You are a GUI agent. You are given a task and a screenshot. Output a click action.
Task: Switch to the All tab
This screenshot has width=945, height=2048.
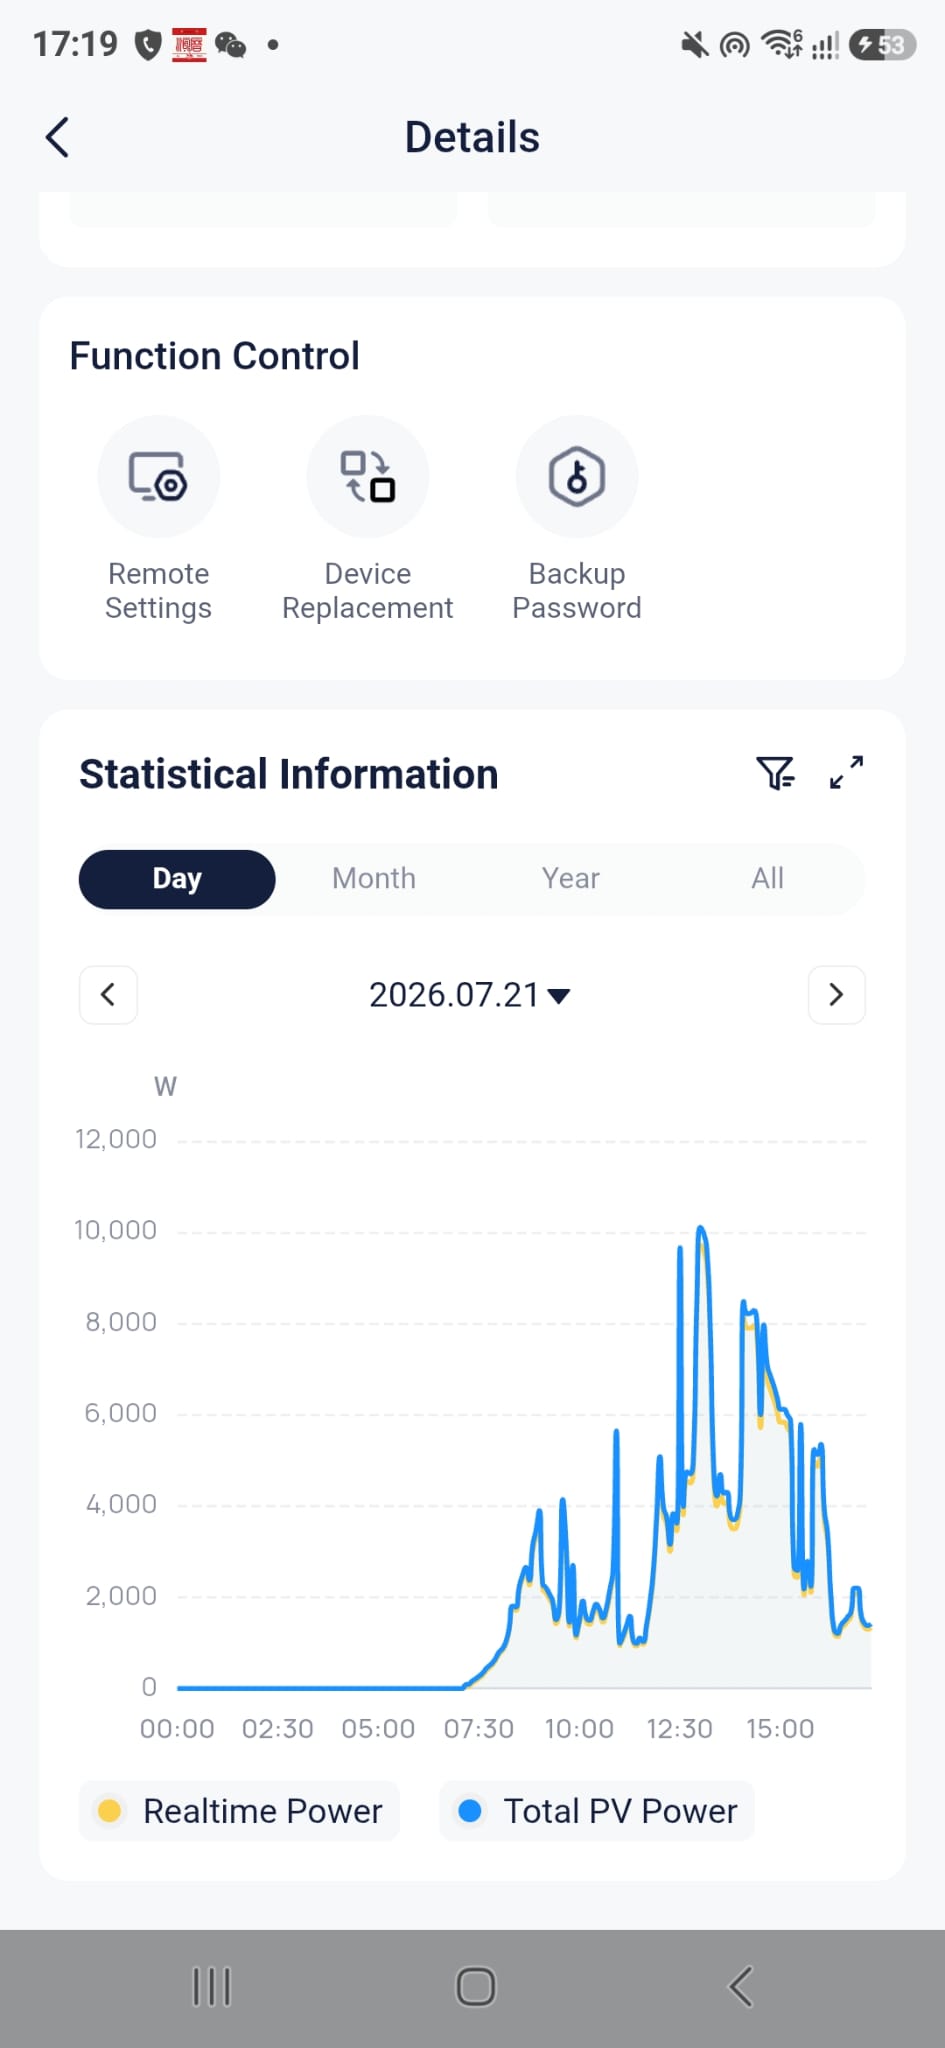768,879
